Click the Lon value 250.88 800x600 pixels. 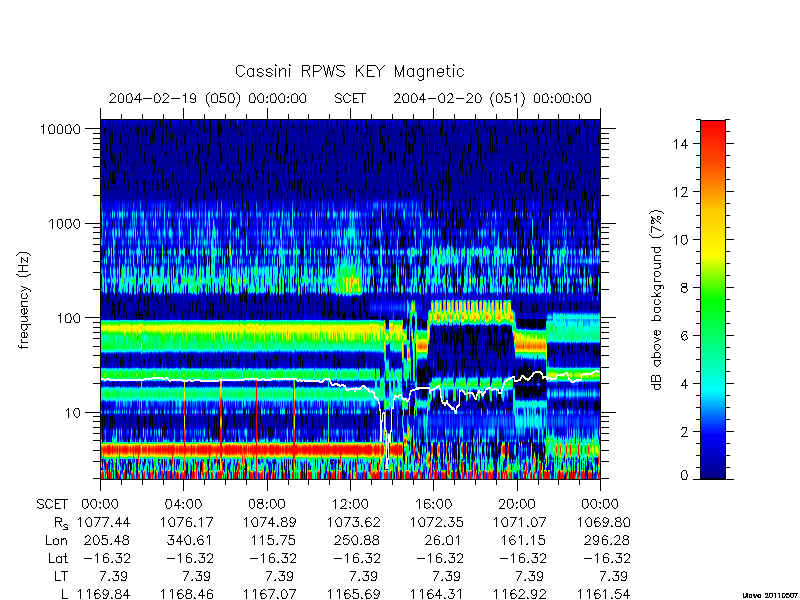tap(357, 540)
